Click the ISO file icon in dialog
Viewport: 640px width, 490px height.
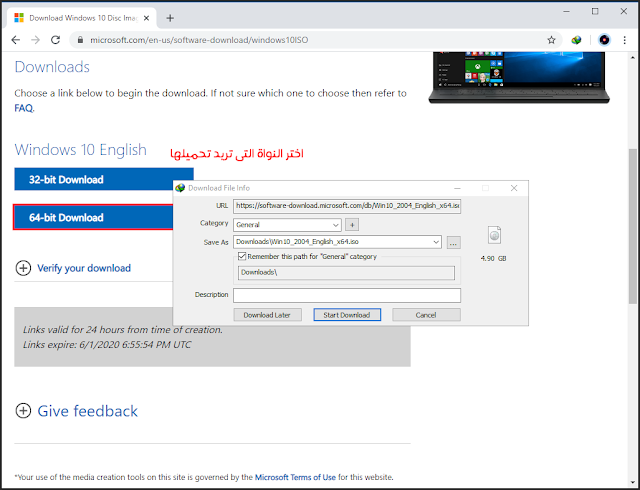click(x=494, y=235)
